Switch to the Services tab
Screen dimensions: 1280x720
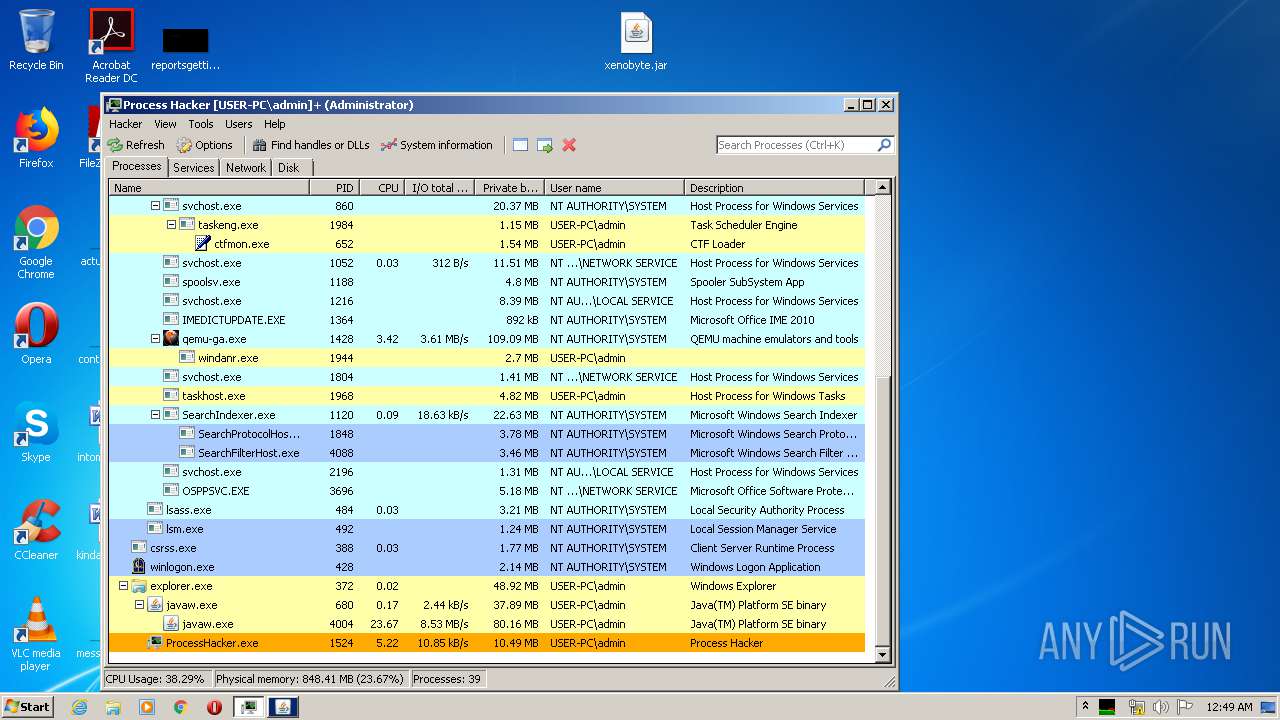(x=194, y=168)
